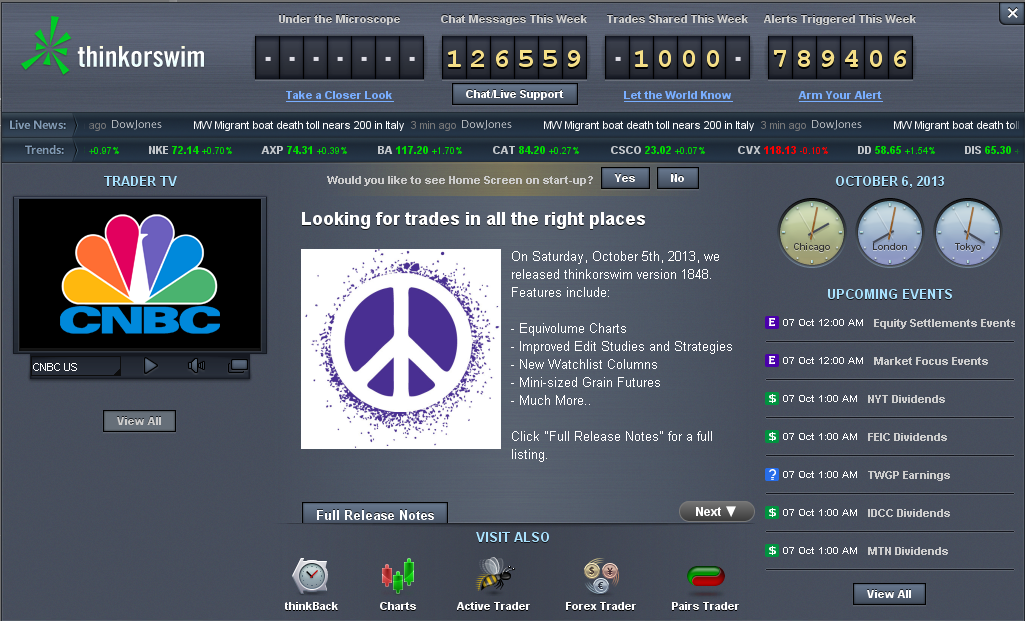1025x621 pixels.
Task: Select CSCO 23.02 in Trends ticker
Action: [658, 150]
